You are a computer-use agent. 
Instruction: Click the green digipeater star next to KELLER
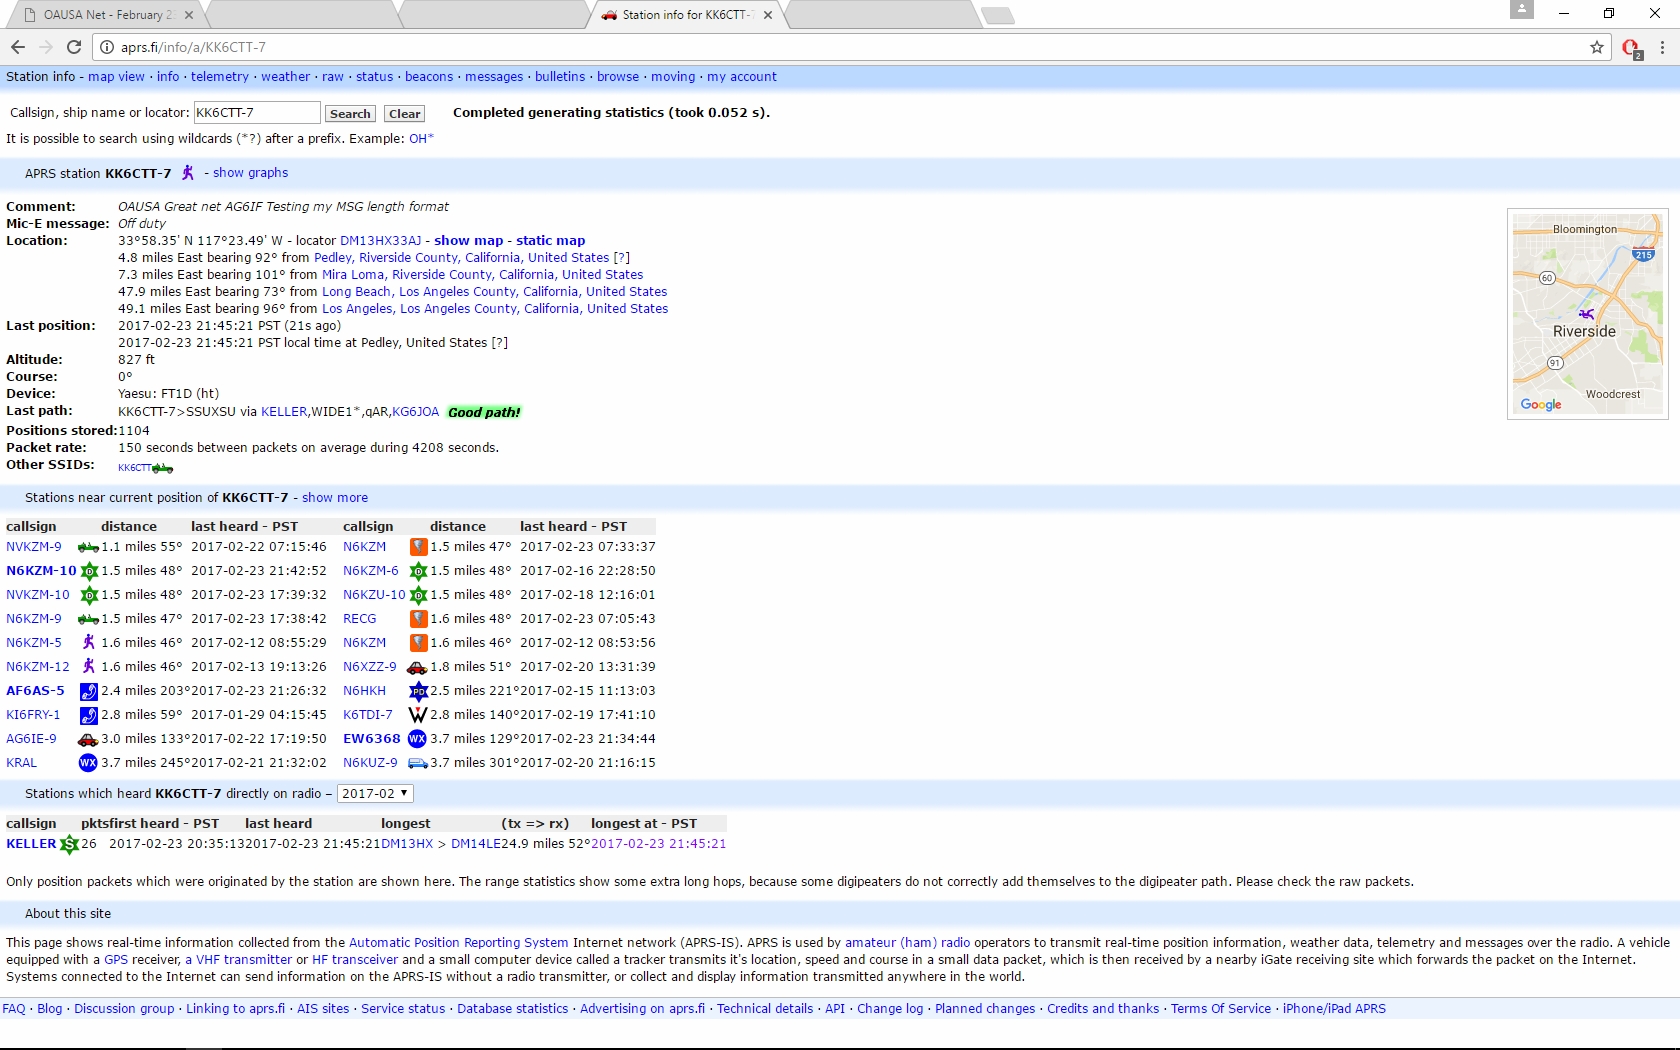[x=69, y=845]
